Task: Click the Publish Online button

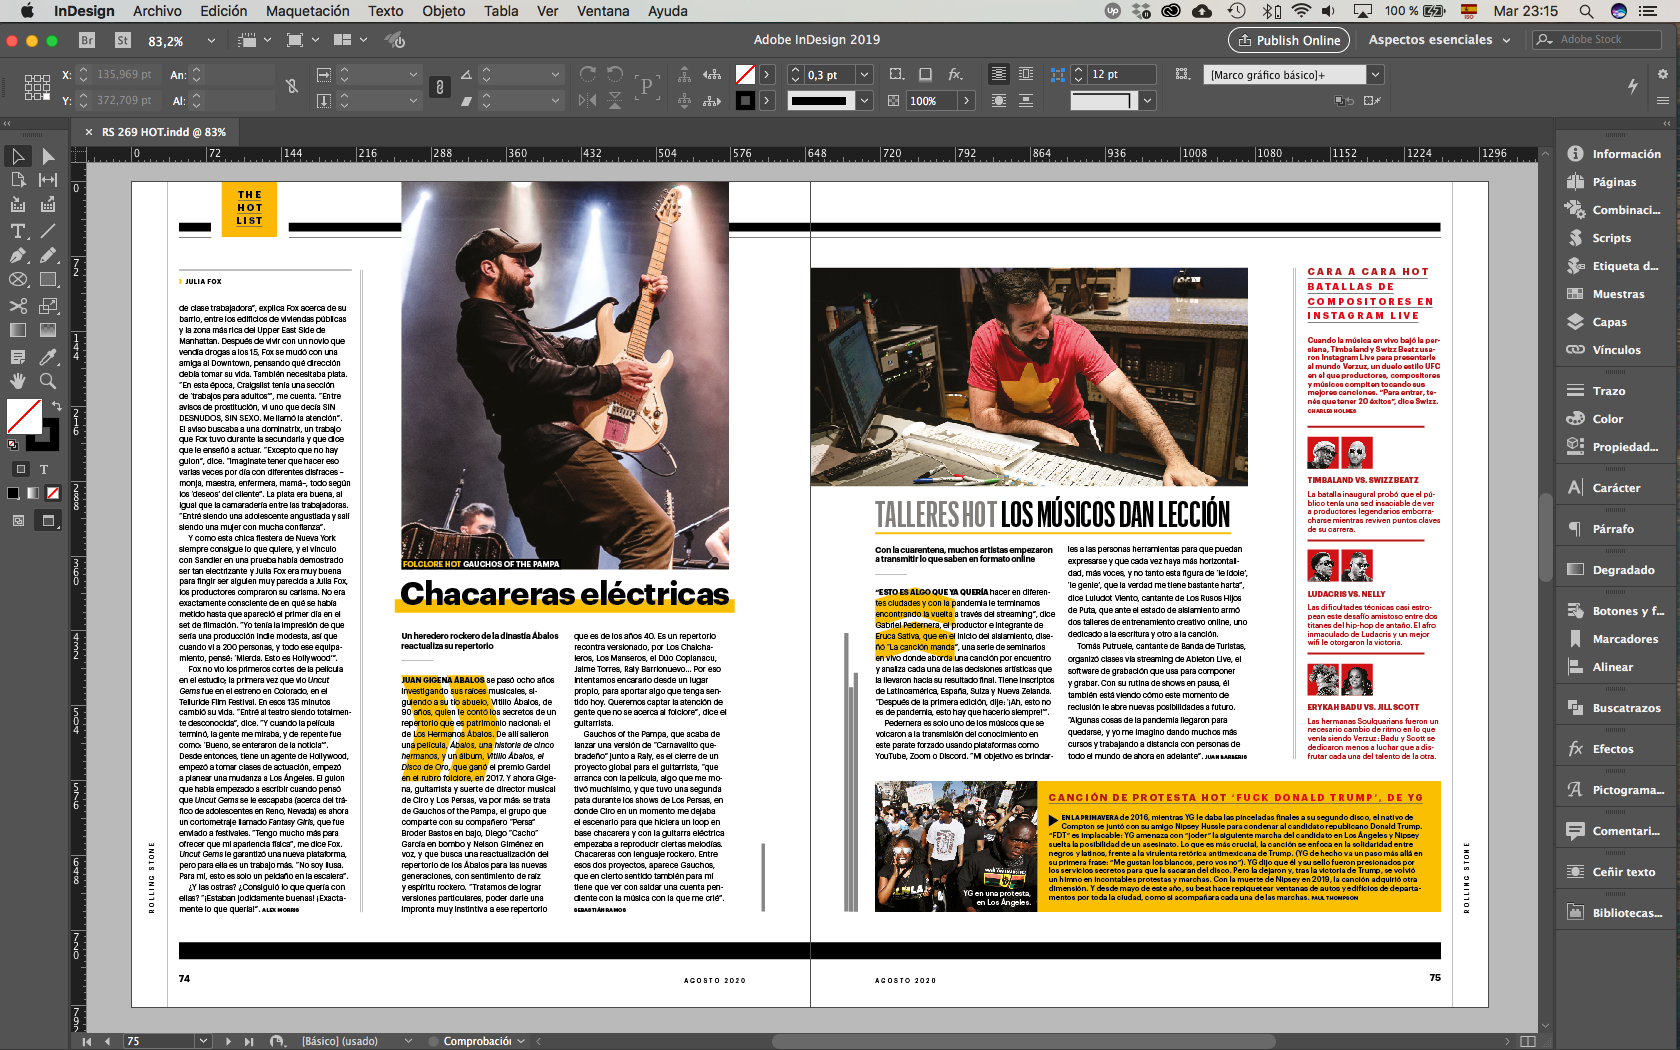Action: 1289,40
